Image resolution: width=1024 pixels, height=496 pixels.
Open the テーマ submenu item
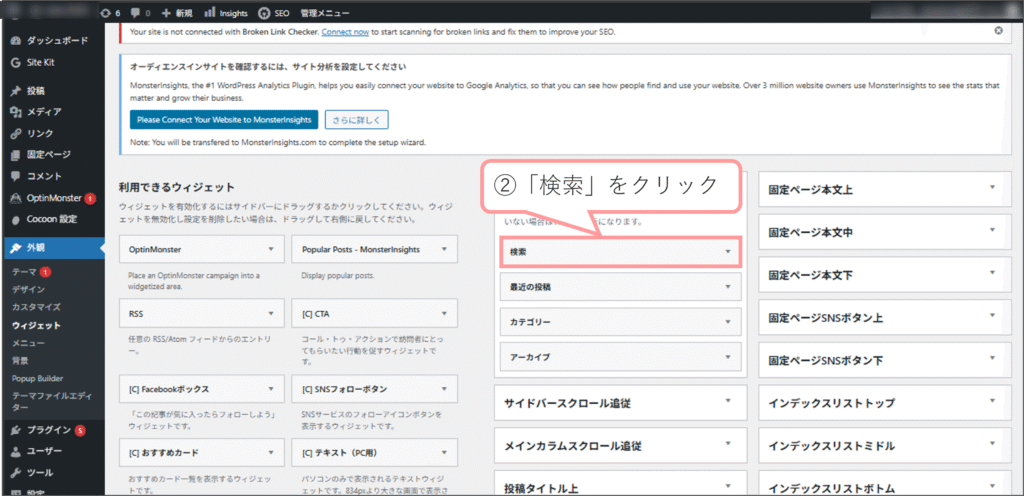25,272
